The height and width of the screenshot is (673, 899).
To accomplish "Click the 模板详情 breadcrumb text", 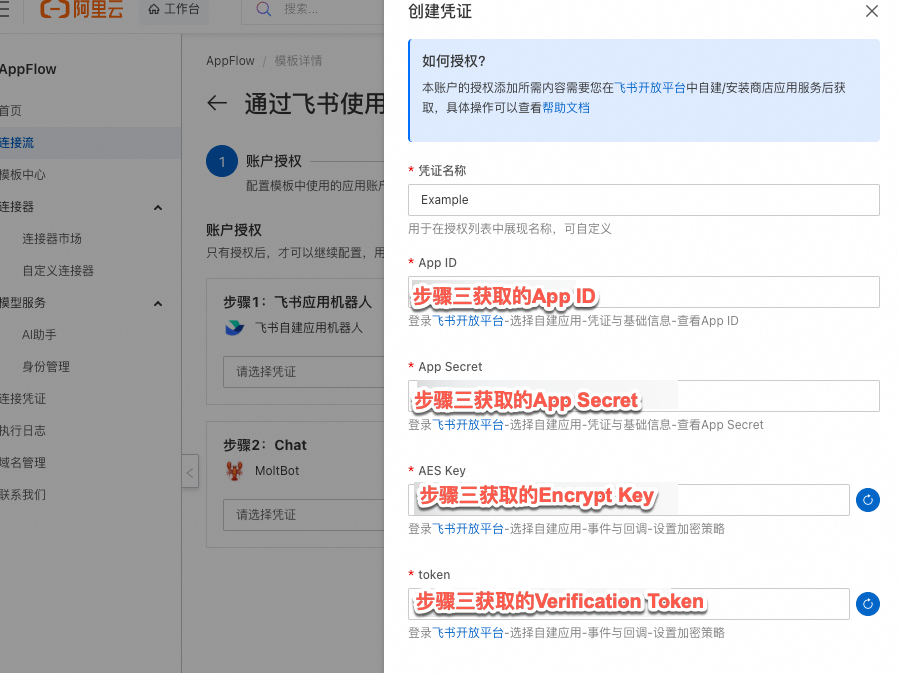I will pos(298,61).
